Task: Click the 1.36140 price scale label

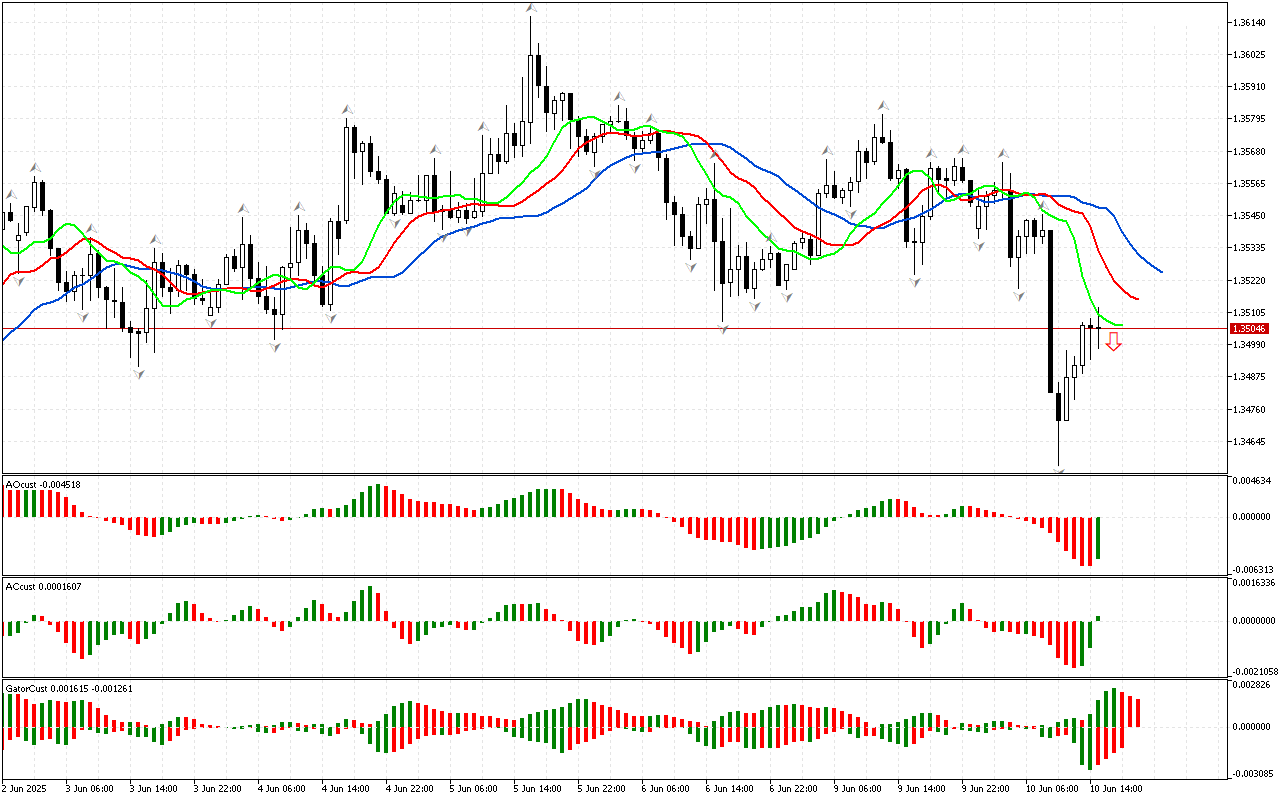Action: (x=1251, y=22)
